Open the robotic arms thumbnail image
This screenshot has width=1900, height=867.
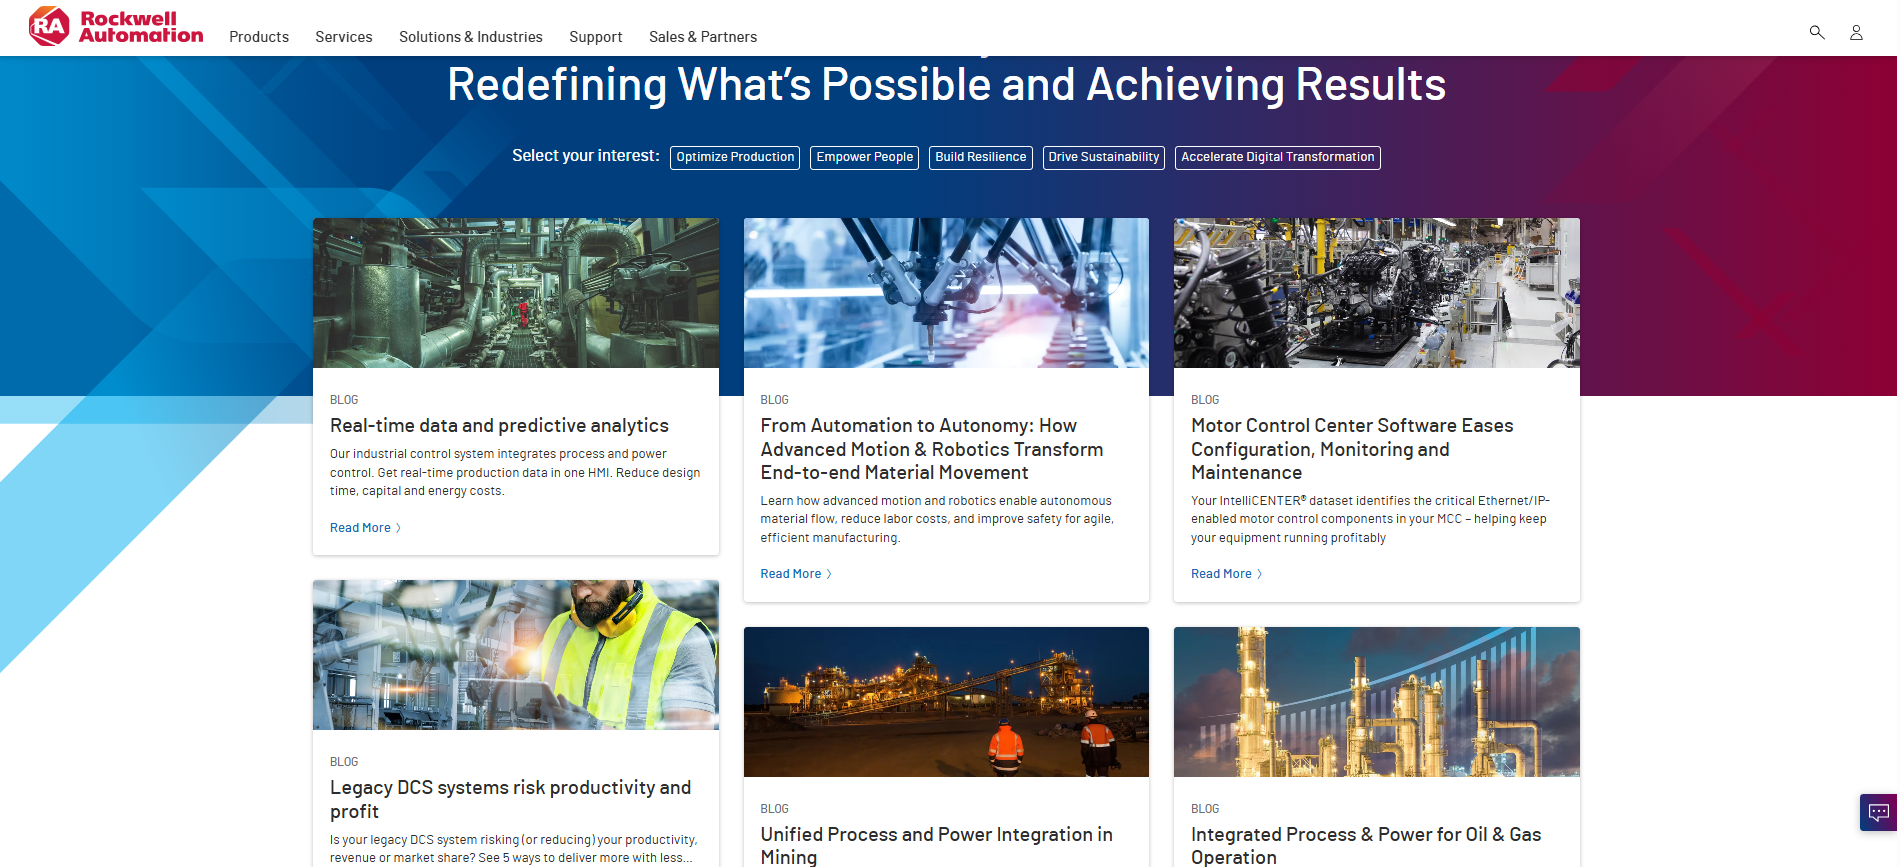(x=946, y=293)
